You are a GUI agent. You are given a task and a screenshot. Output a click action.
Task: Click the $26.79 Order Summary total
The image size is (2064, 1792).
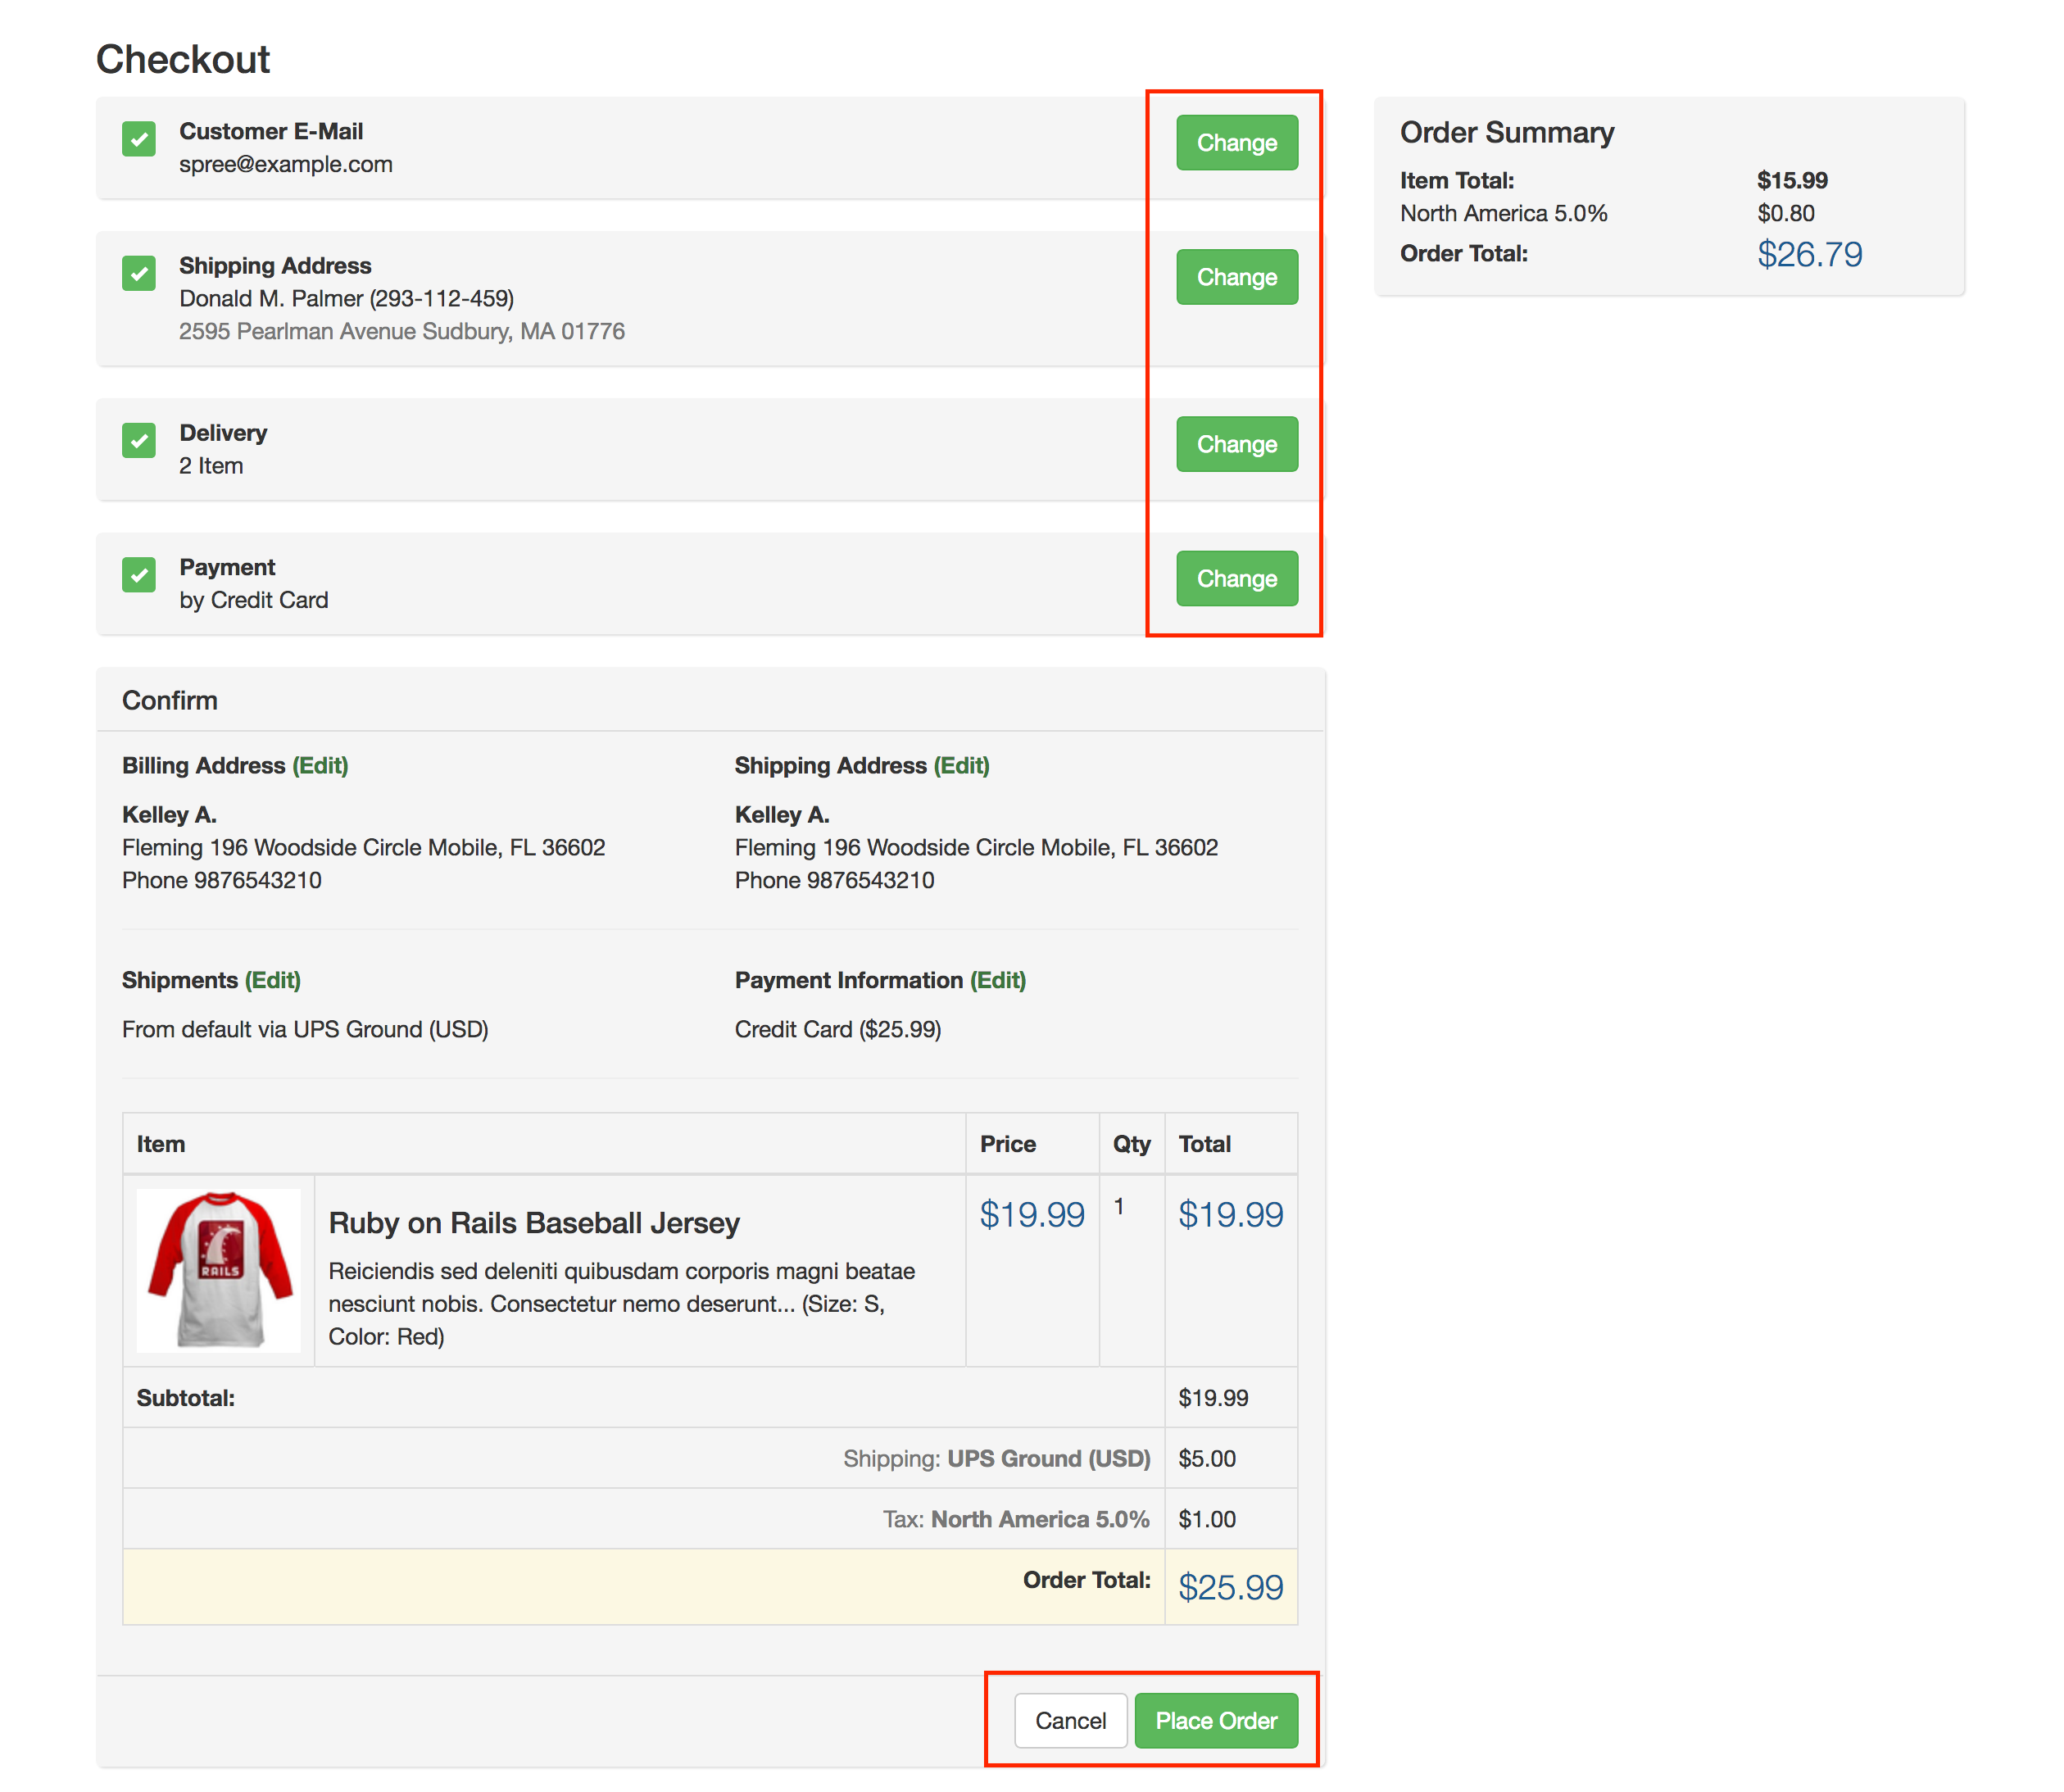tap(1809, 255)
